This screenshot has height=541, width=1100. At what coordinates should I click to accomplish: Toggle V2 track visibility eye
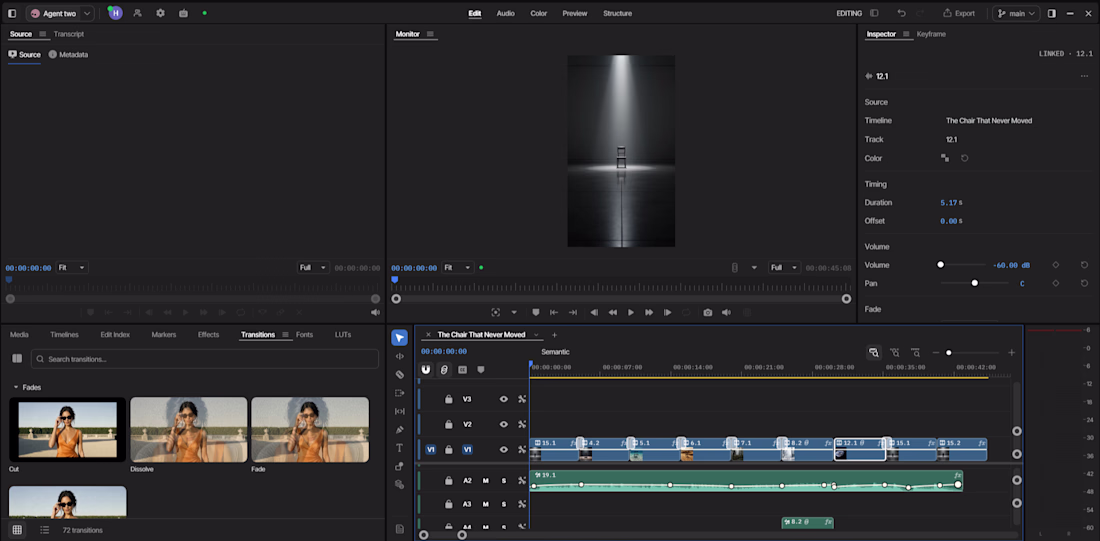[503, 425]
